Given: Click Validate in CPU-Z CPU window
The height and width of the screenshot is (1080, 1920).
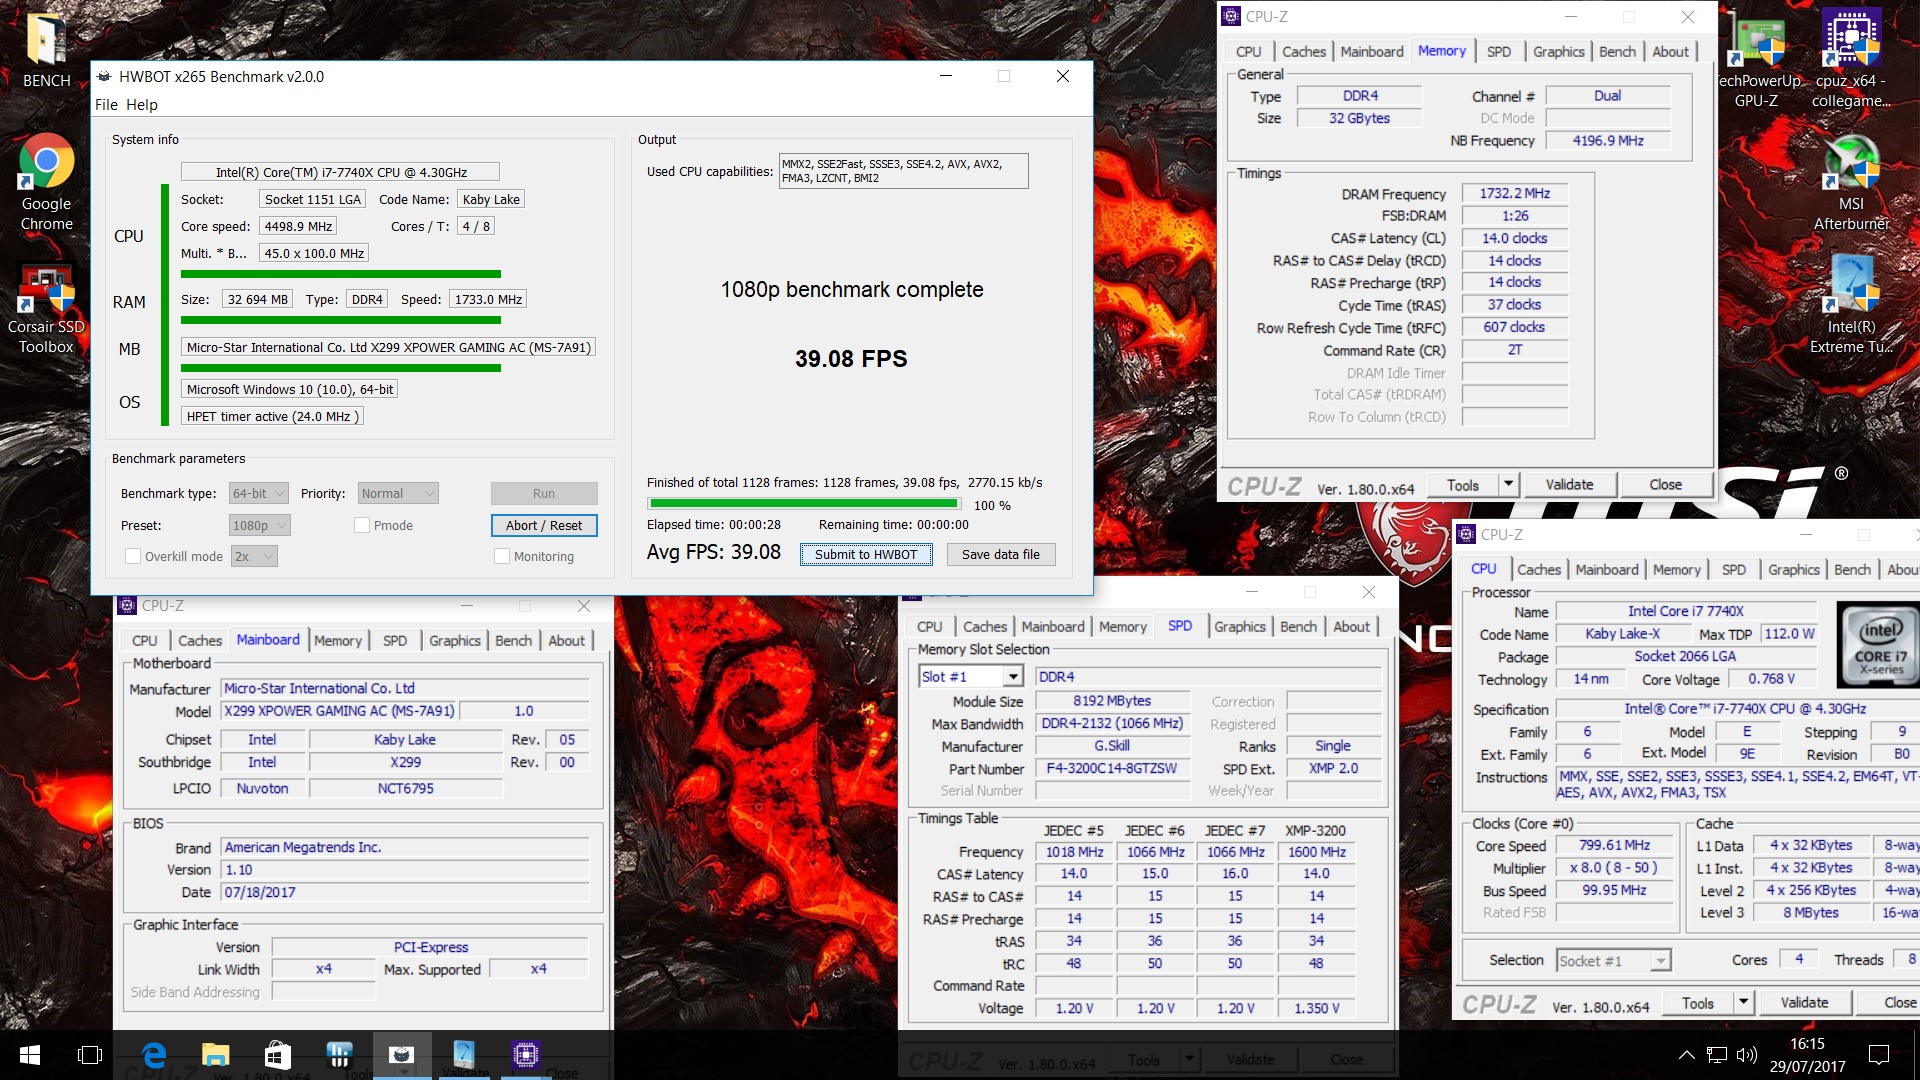Looking at the screenshot, I should 1804,1003.
